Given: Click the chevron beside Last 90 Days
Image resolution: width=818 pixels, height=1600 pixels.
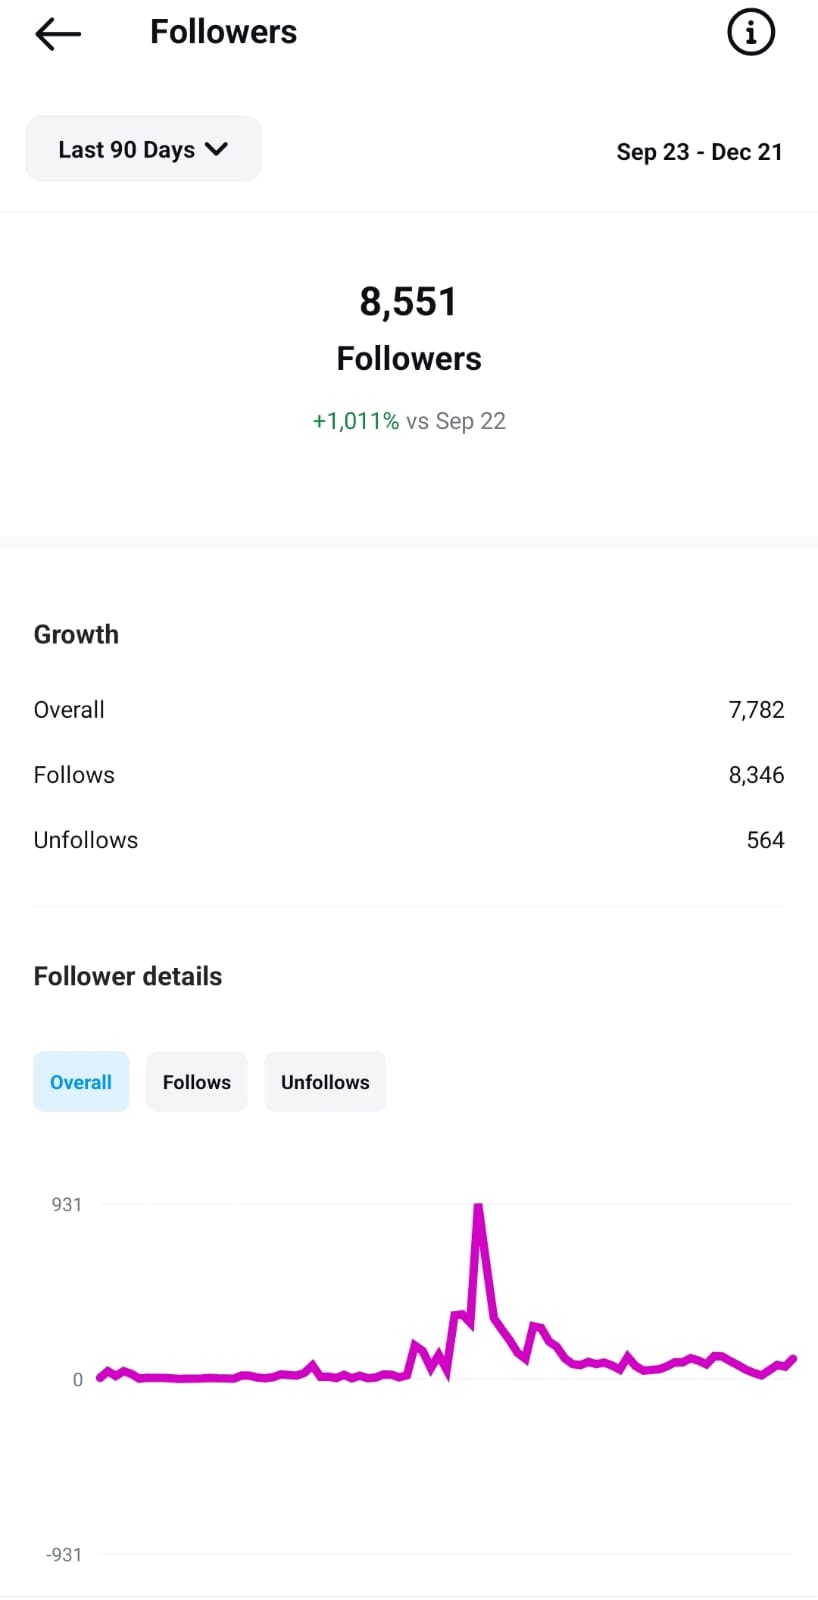Looking at the screenshot, I should [x=216, y=149].
